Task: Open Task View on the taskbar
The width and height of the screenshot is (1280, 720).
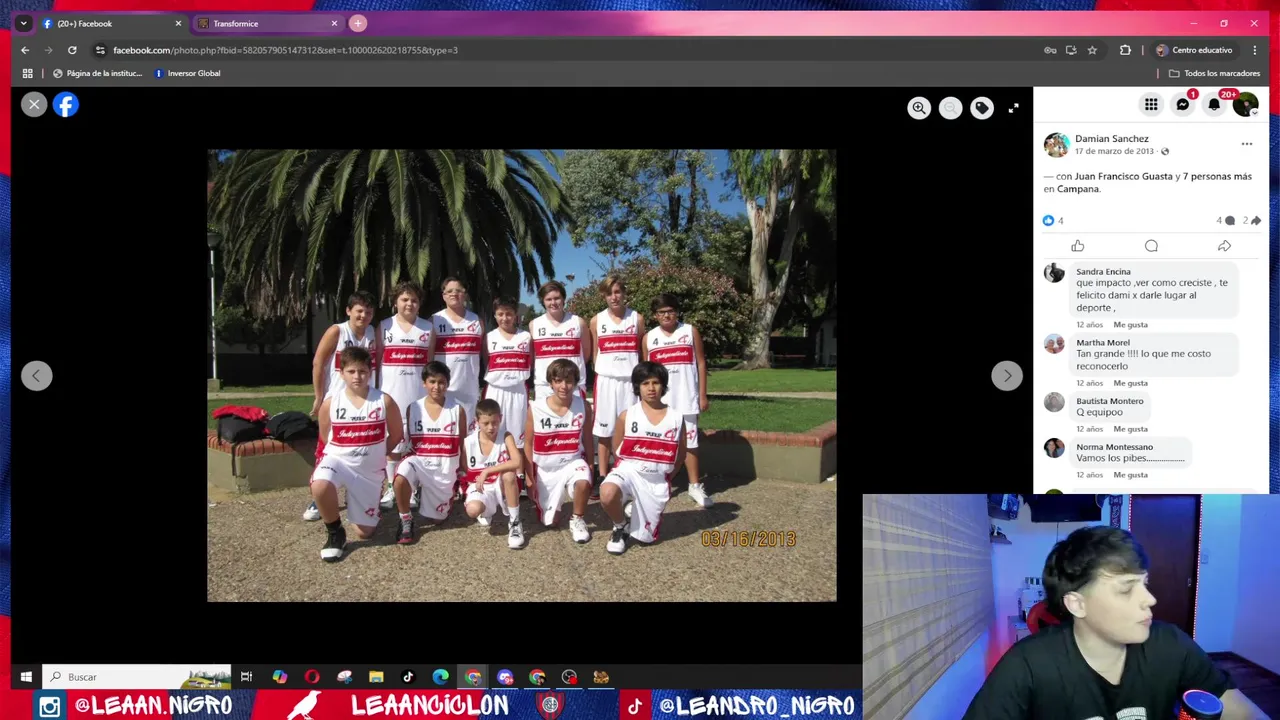Action: click(246, 677)
